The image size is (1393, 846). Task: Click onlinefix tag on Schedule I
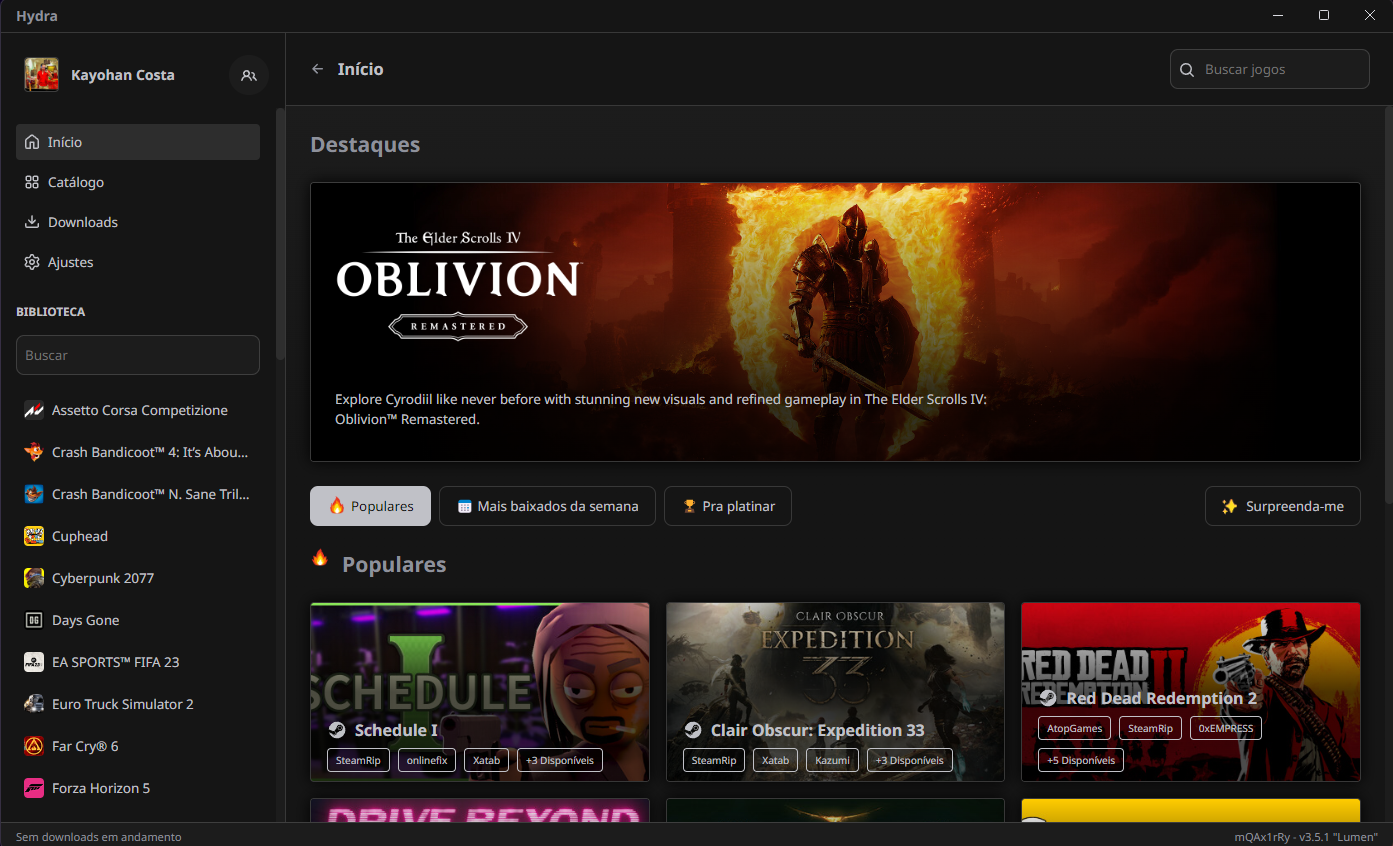coord(427,760)
